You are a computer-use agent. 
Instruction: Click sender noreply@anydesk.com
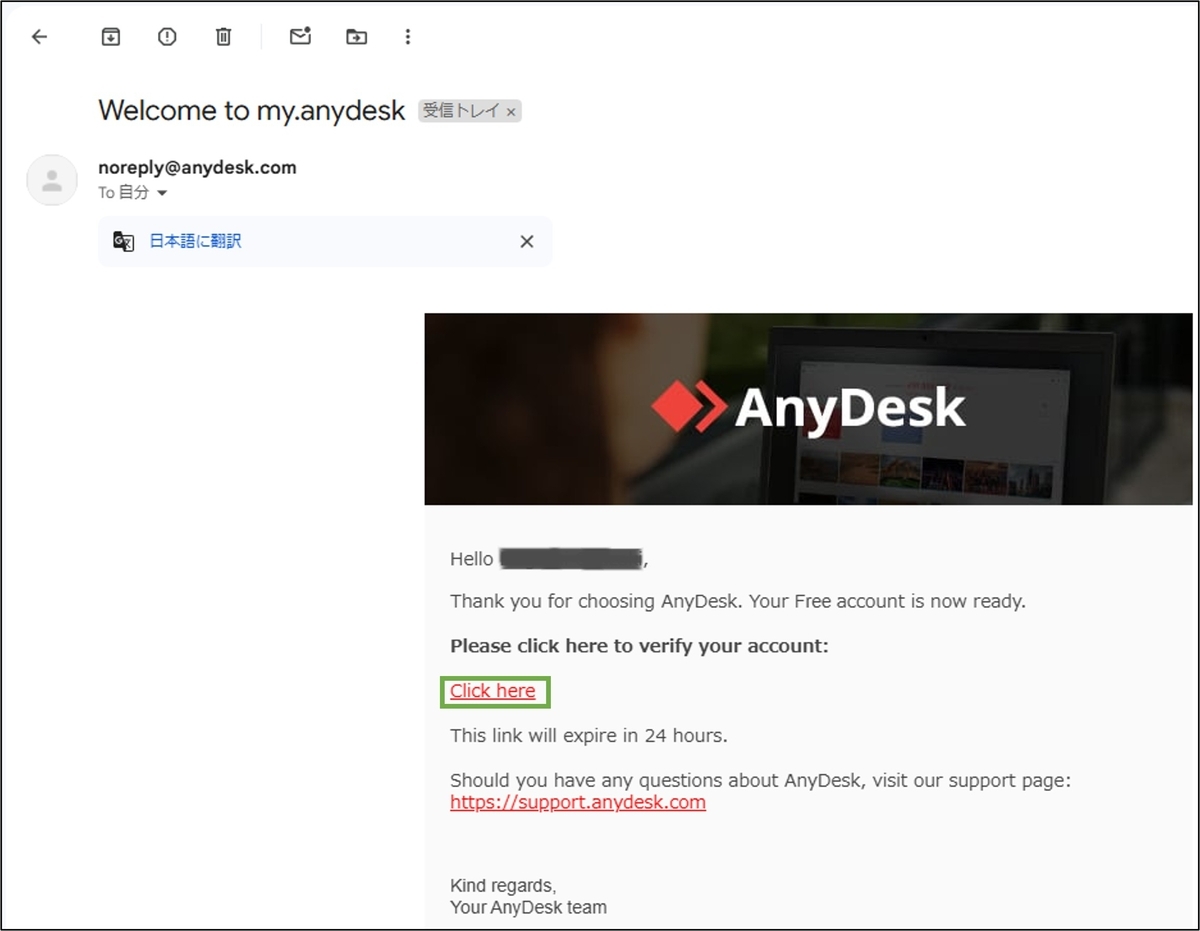coord(197,168)
